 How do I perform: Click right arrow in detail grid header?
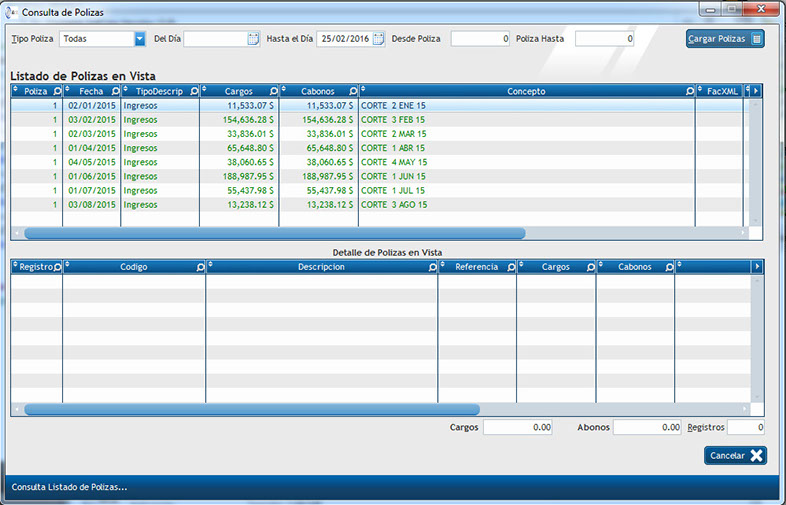pos(756,267)
